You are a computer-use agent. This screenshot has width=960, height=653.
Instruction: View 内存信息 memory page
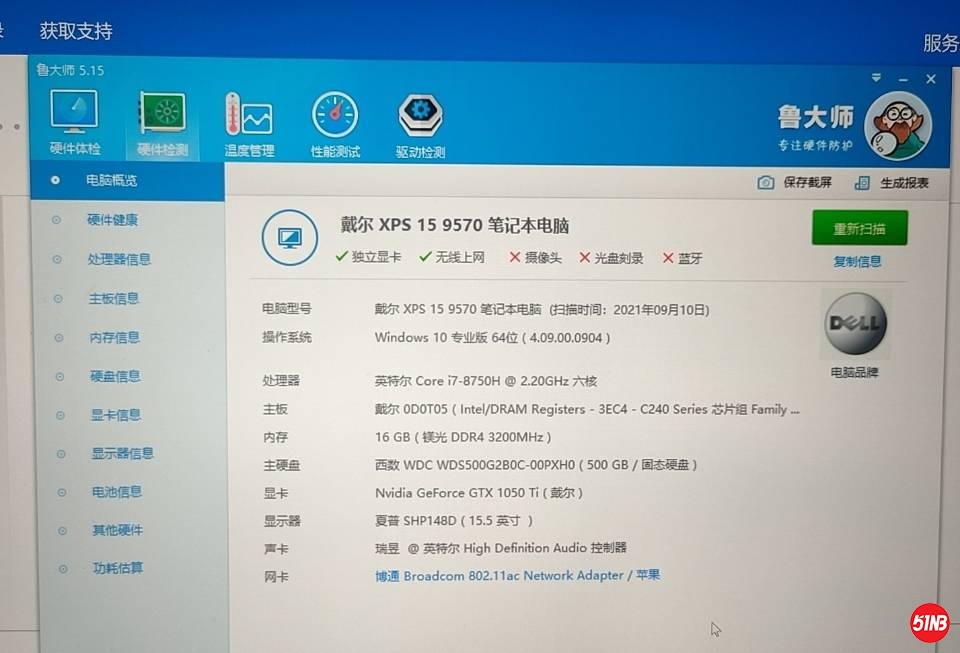(114, 337)
